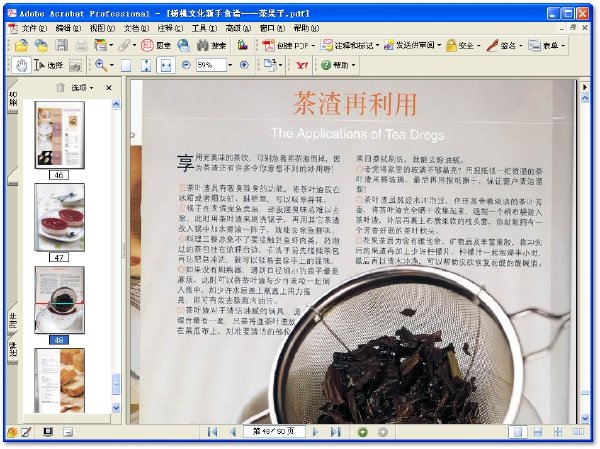Click the Open file folder icon
Screen dimensions: 600x449
click(x=21, y=46)
